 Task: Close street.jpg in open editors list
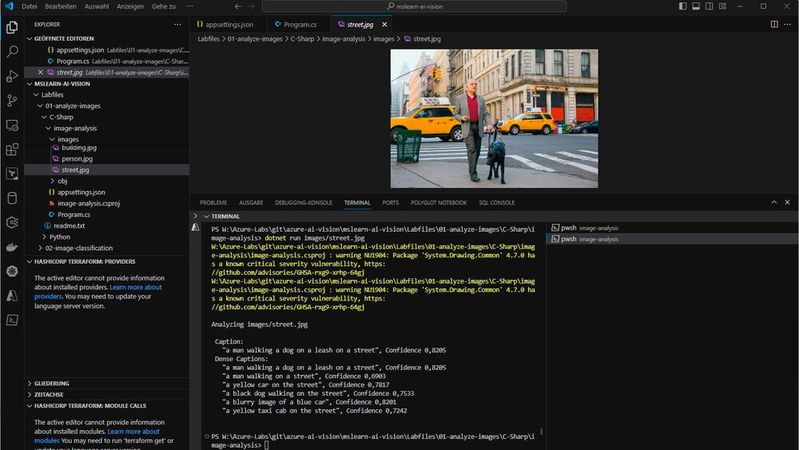(40, 72)
